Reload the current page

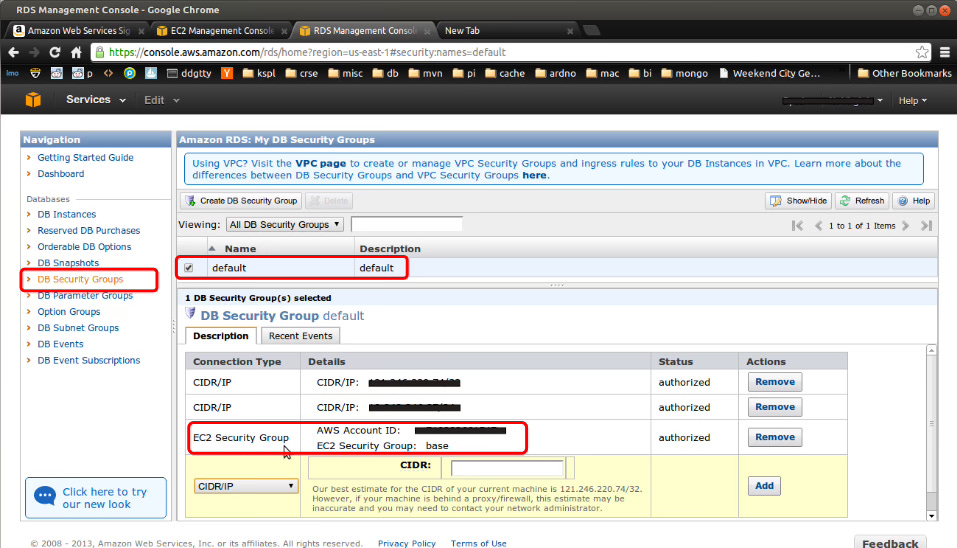[55, 52]
